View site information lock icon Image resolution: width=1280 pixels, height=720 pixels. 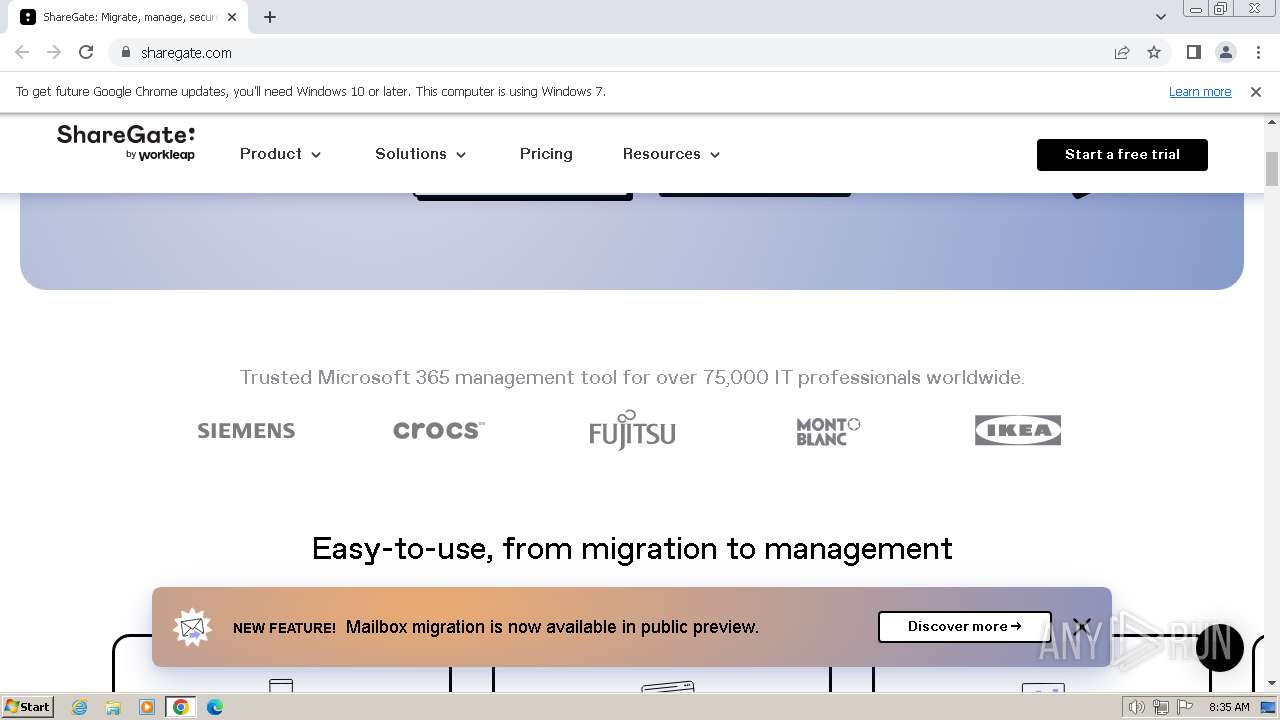tap(125, 53)
